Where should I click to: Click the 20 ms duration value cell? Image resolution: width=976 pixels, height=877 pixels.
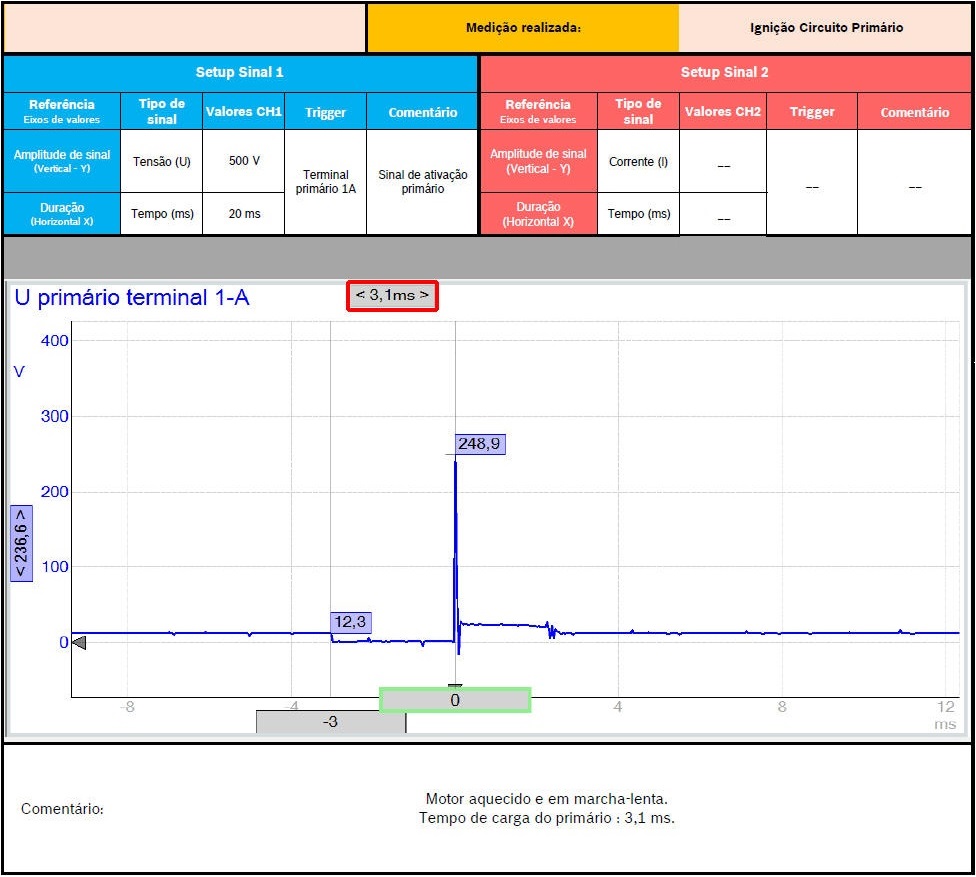pos(243,214)
